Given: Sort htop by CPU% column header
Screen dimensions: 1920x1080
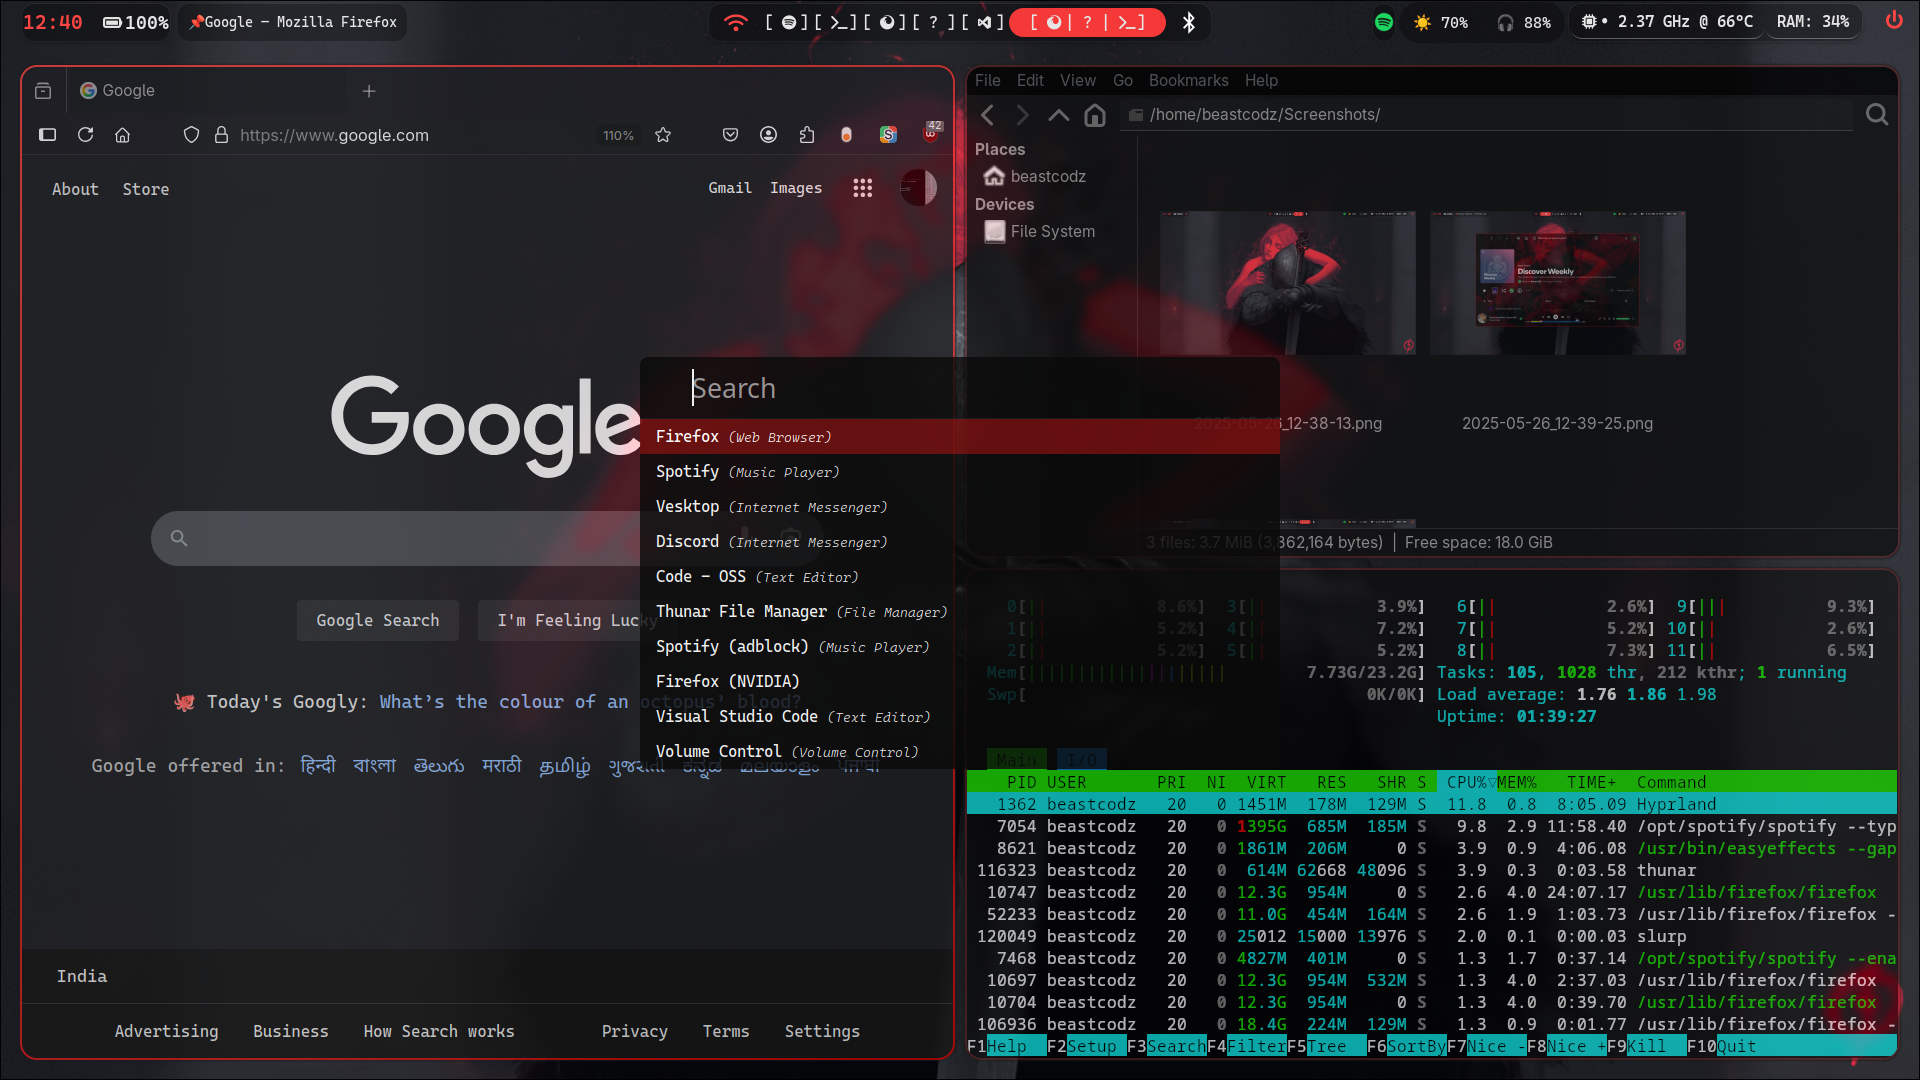Looking at the screenshot, I should click(x=1465, y=782).
